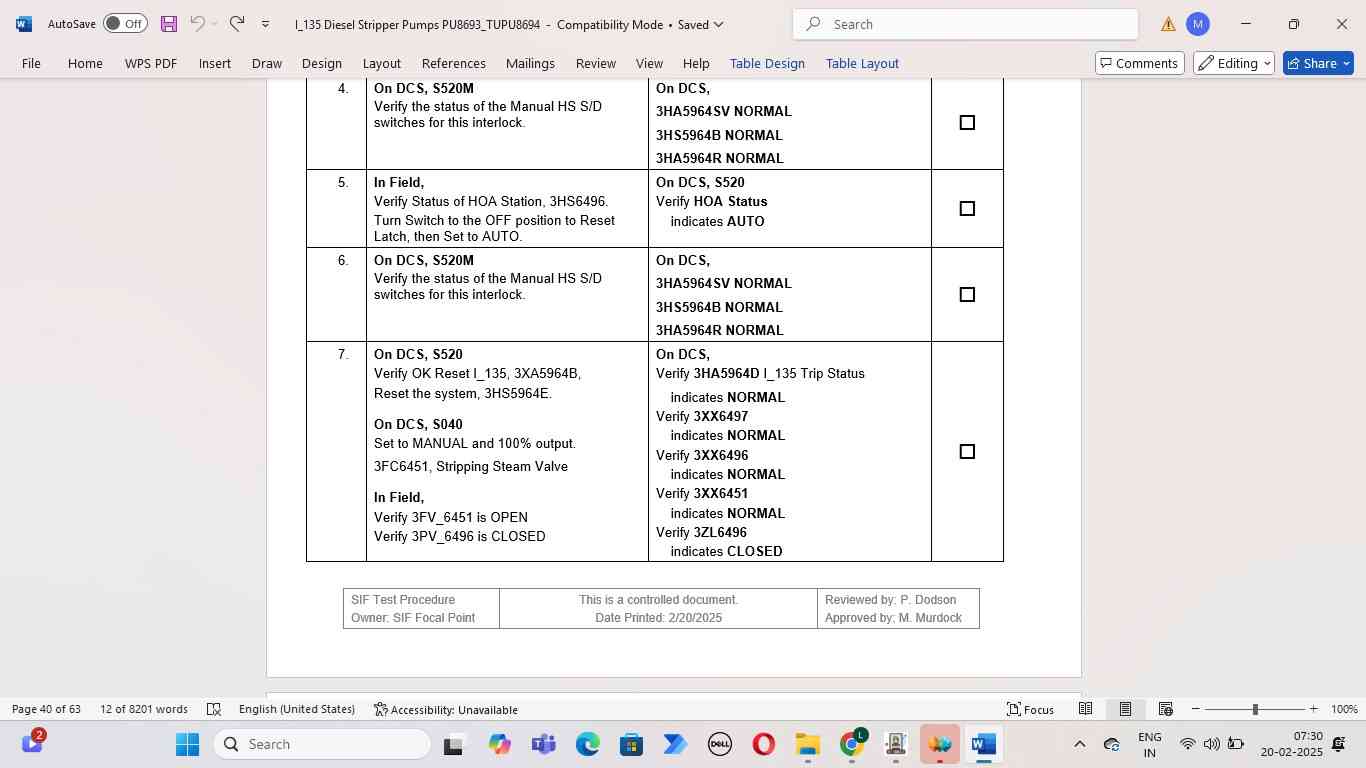This screenshot has height=768, width=1366.
Task: Switch to the Home tab
Action: (85, 63)
